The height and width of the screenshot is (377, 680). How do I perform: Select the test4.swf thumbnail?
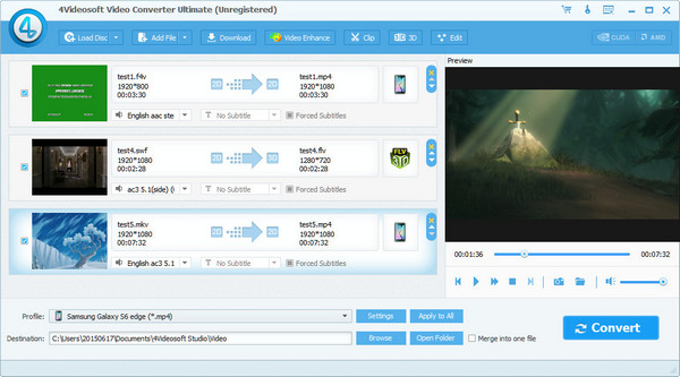[69, 167]
